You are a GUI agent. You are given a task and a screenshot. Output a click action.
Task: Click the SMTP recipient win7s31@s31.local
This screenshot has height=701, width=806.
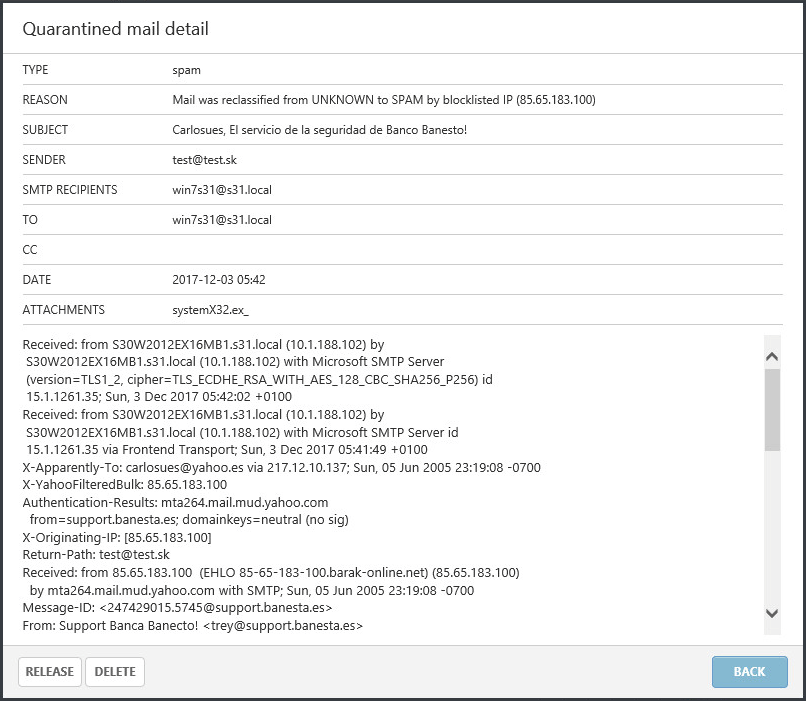point(223,190)
